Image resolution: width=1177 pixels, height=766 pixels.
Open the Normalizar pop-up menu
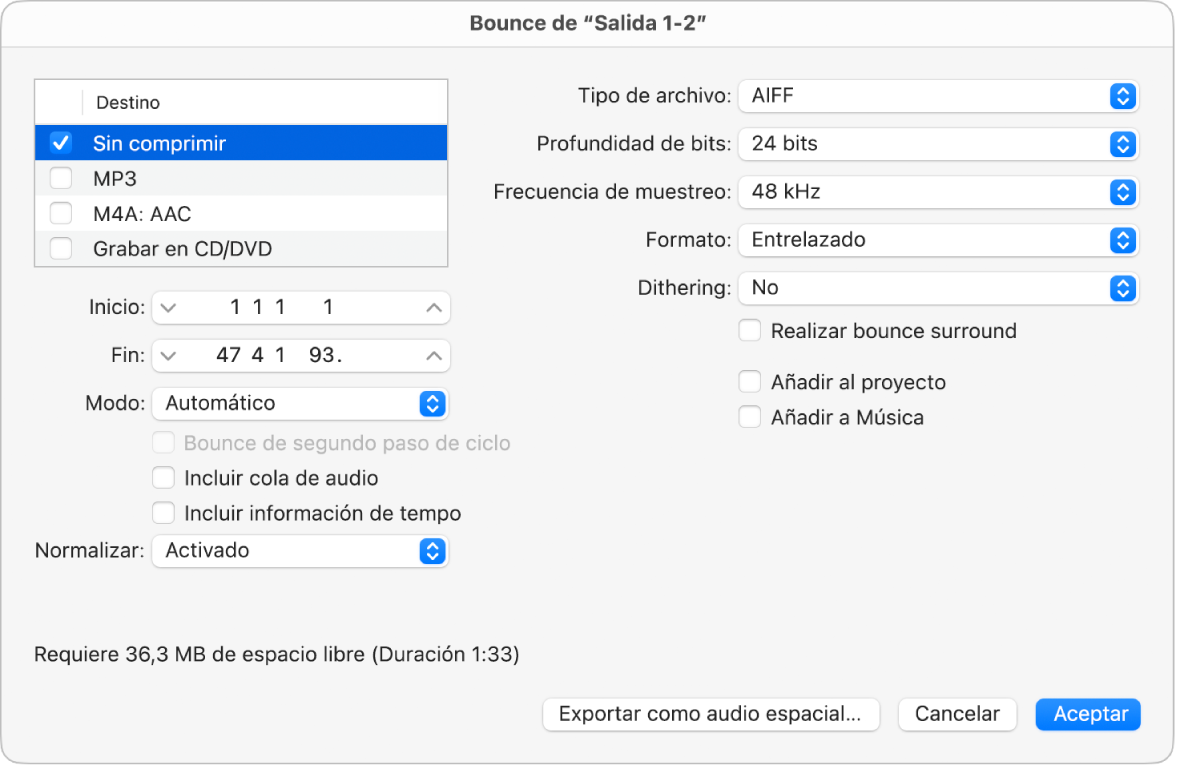tap(300, 550)
